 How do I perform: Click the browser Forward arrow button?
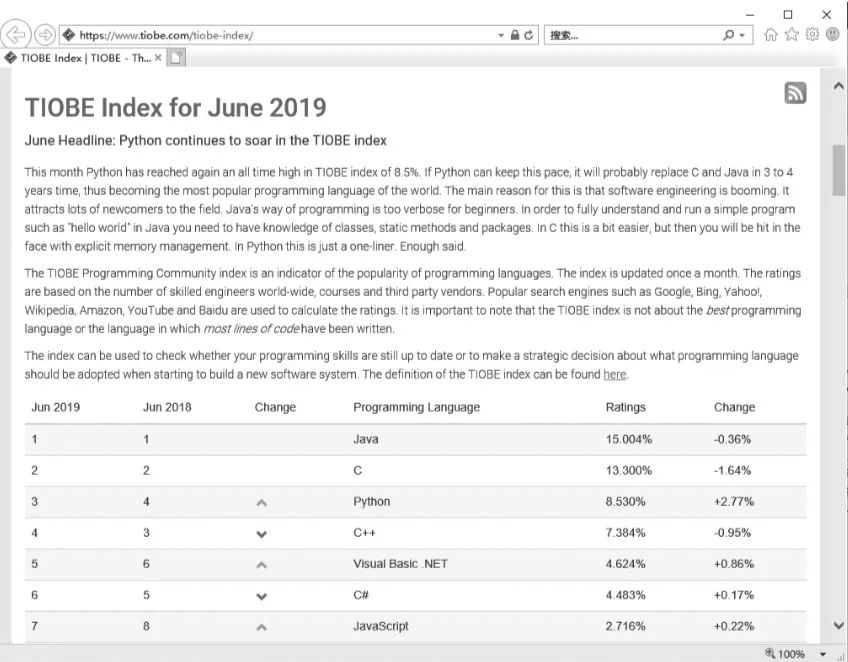[45, 35]
